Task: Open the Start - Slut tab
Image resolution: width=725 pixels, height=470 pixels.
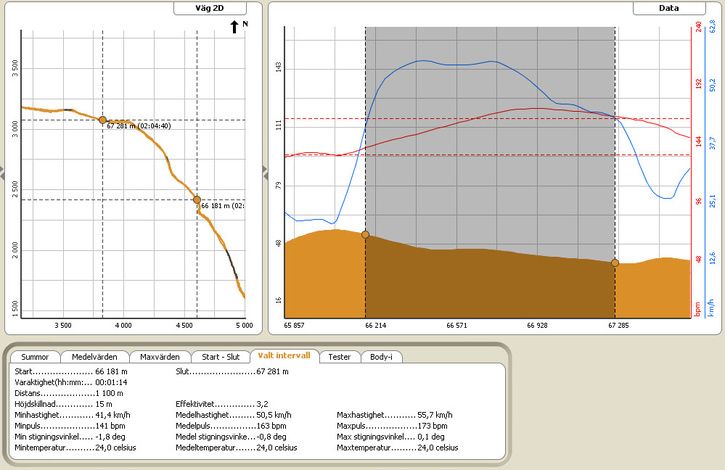Action: [221, 357]
